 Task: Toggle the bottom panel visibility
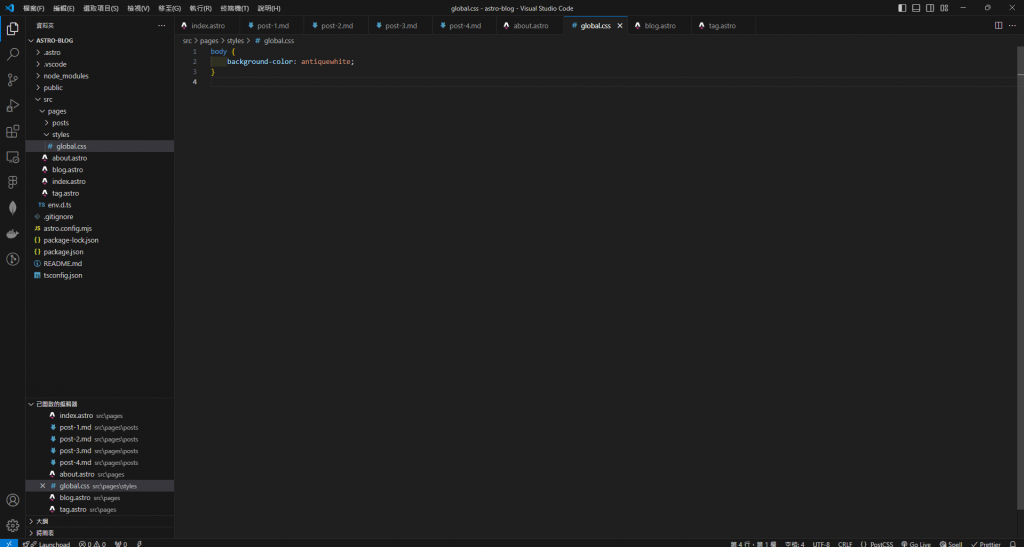pos(916,8)
